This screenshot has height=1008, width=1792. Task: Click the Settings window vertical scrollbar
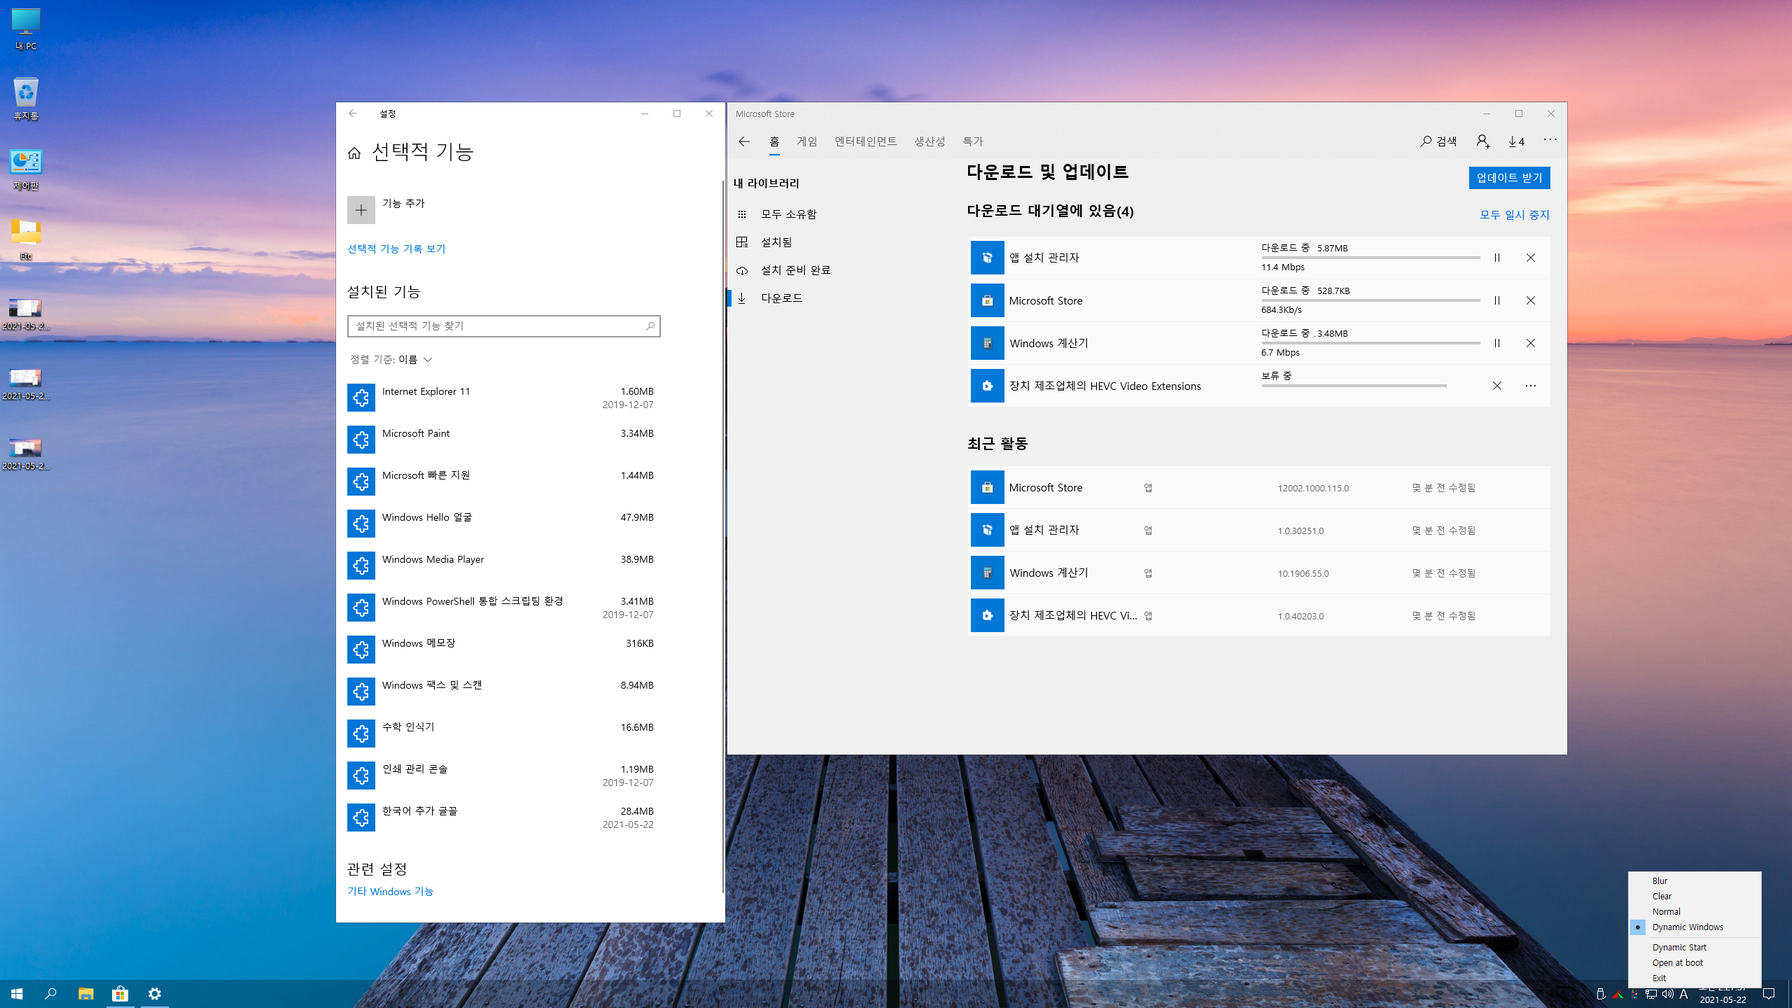(723, 536)
